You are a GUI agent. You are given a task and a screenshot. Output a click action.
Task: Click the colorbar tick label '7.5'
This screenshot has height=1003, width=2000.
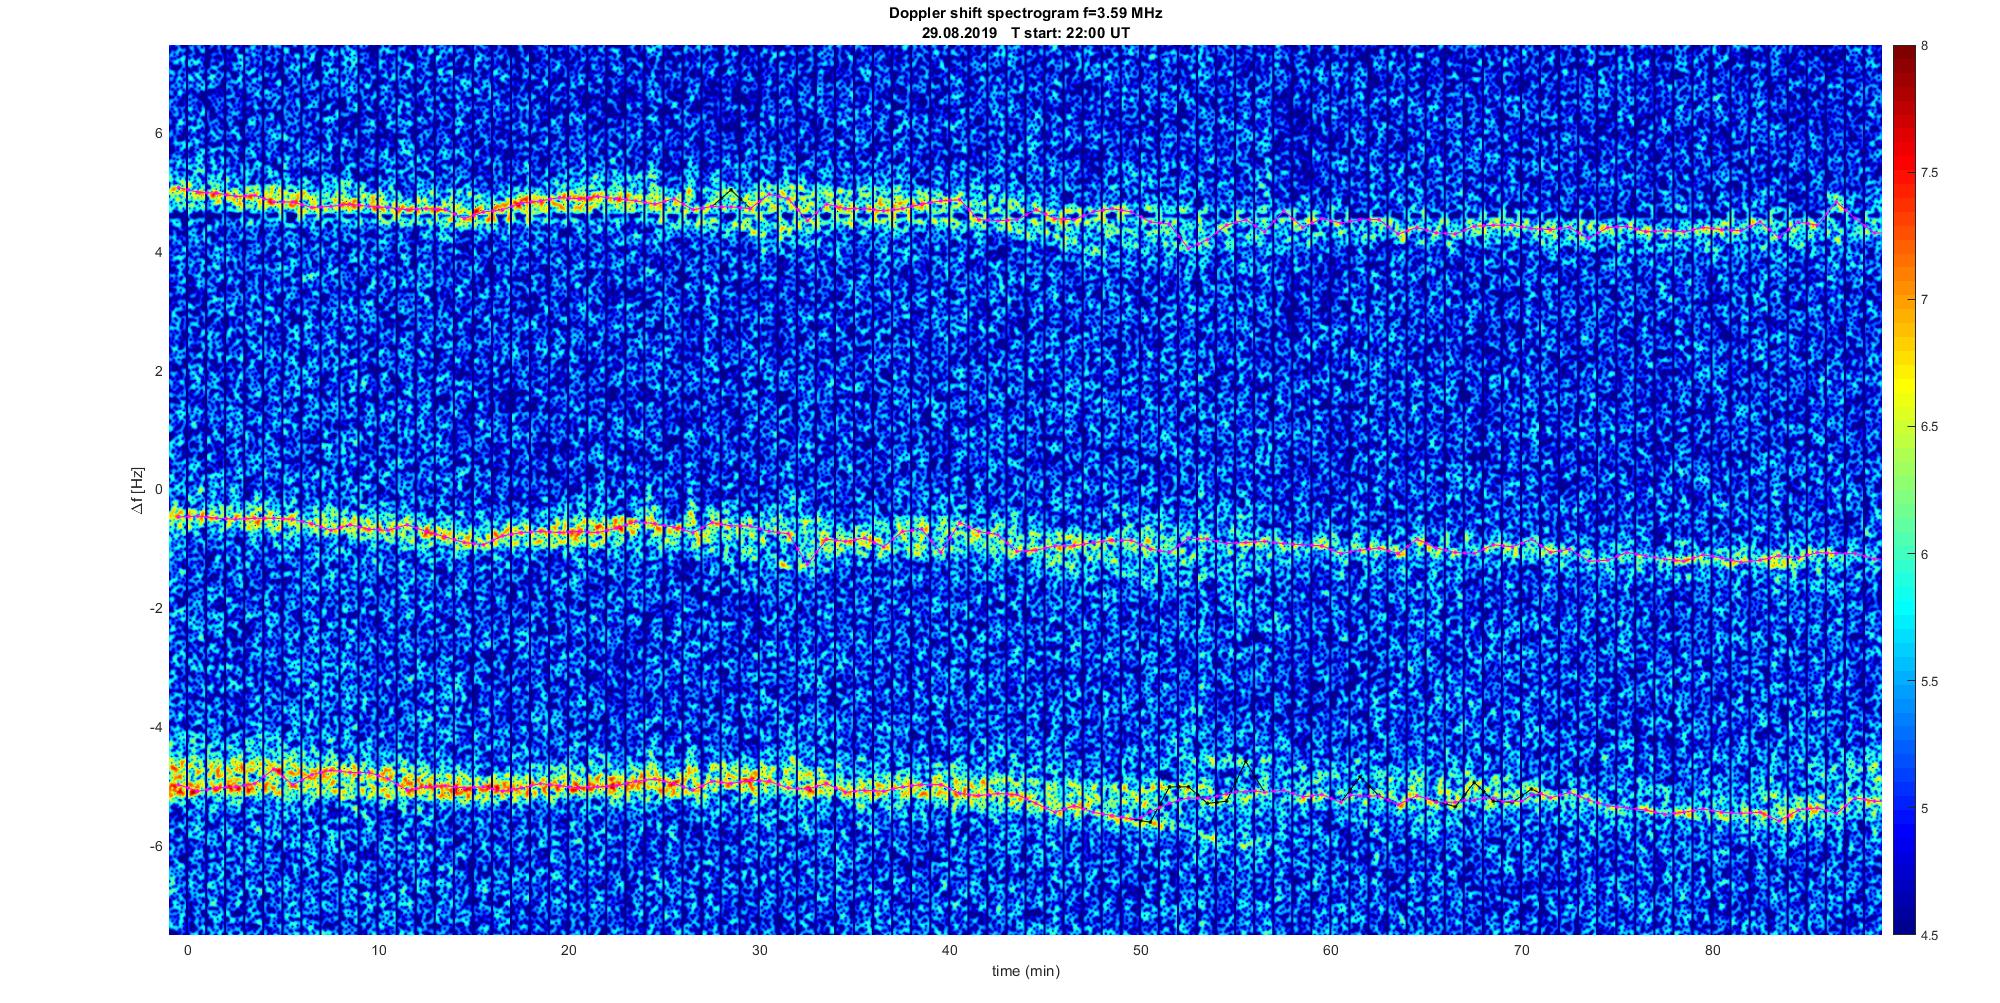click(x=1930, y=173)
